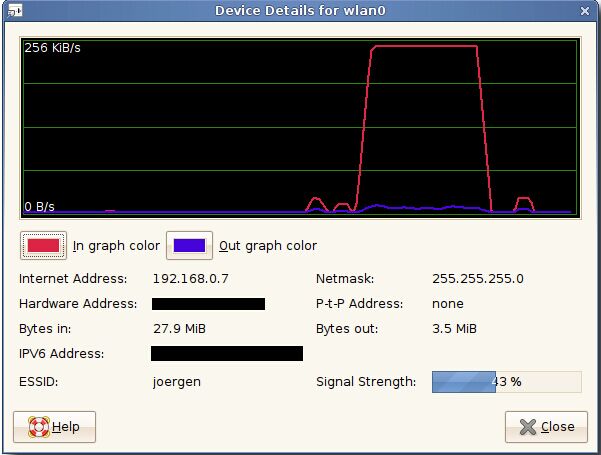Click the Help button
The height and width of the screenshot is (455, 601).
(x=54, y=427)
